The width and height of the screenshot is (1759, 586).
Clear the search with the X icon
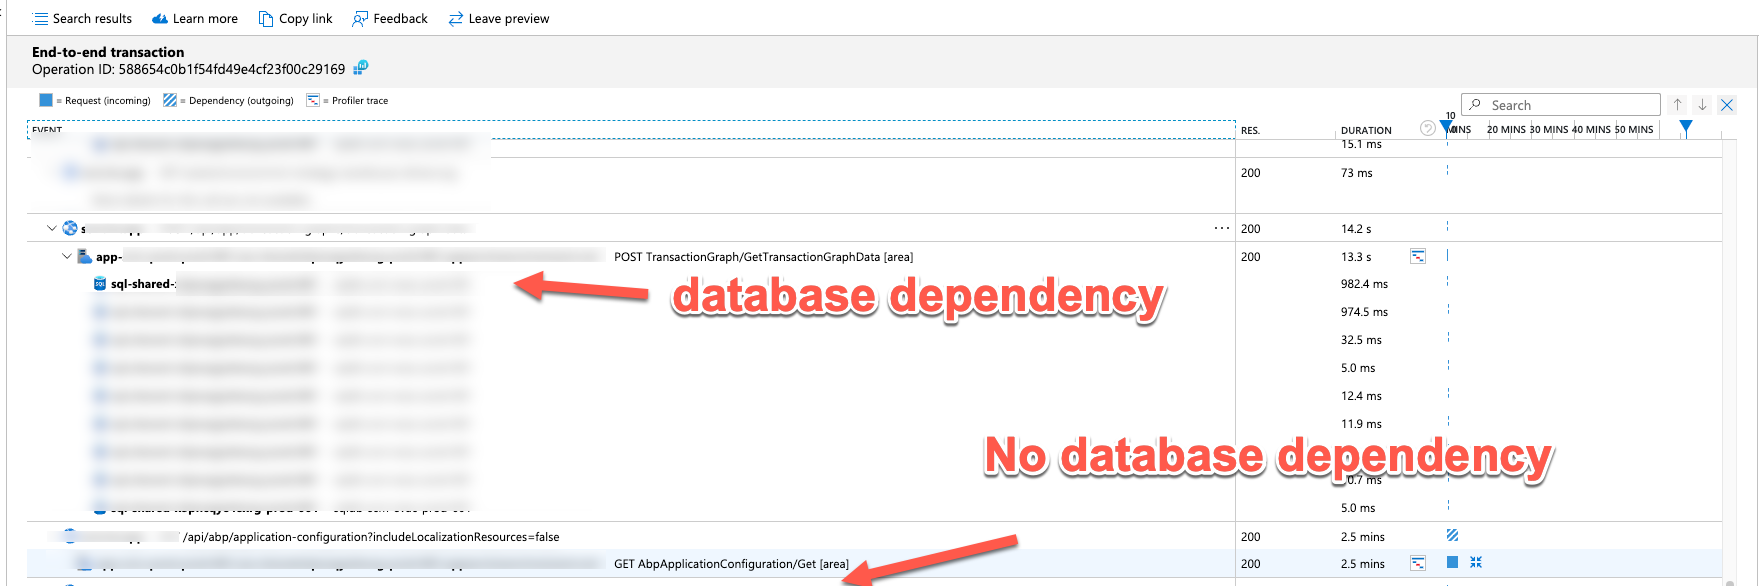pyautogui.click(x=1727, y=105)
